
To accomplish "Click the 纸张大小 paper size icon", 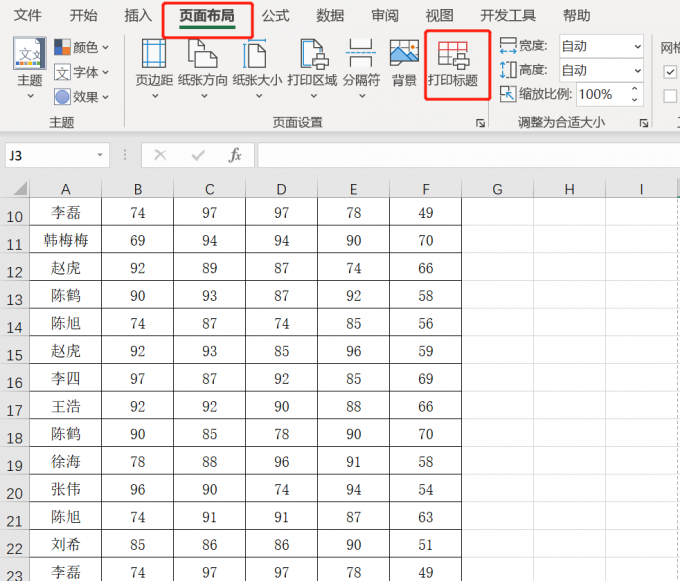I will [257, 53].
